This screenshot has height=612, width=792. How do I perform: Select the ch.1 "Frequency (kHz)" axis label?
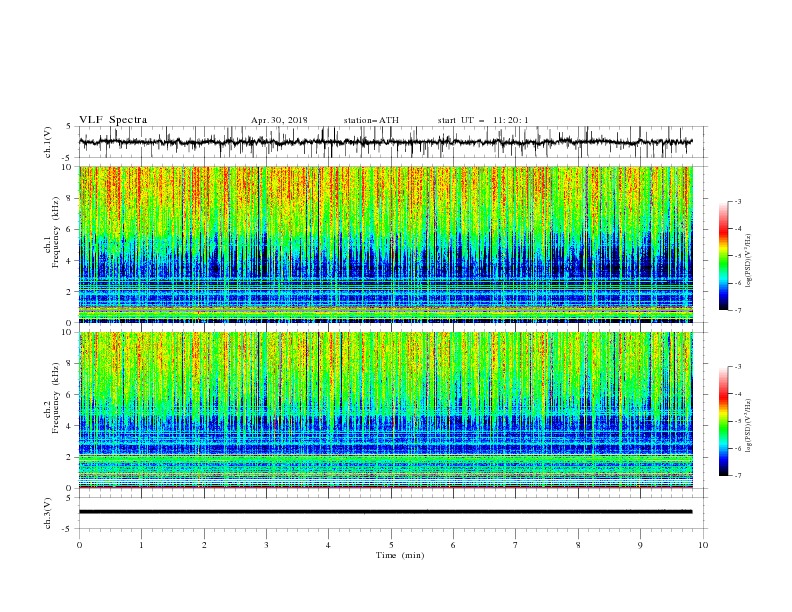56,232
